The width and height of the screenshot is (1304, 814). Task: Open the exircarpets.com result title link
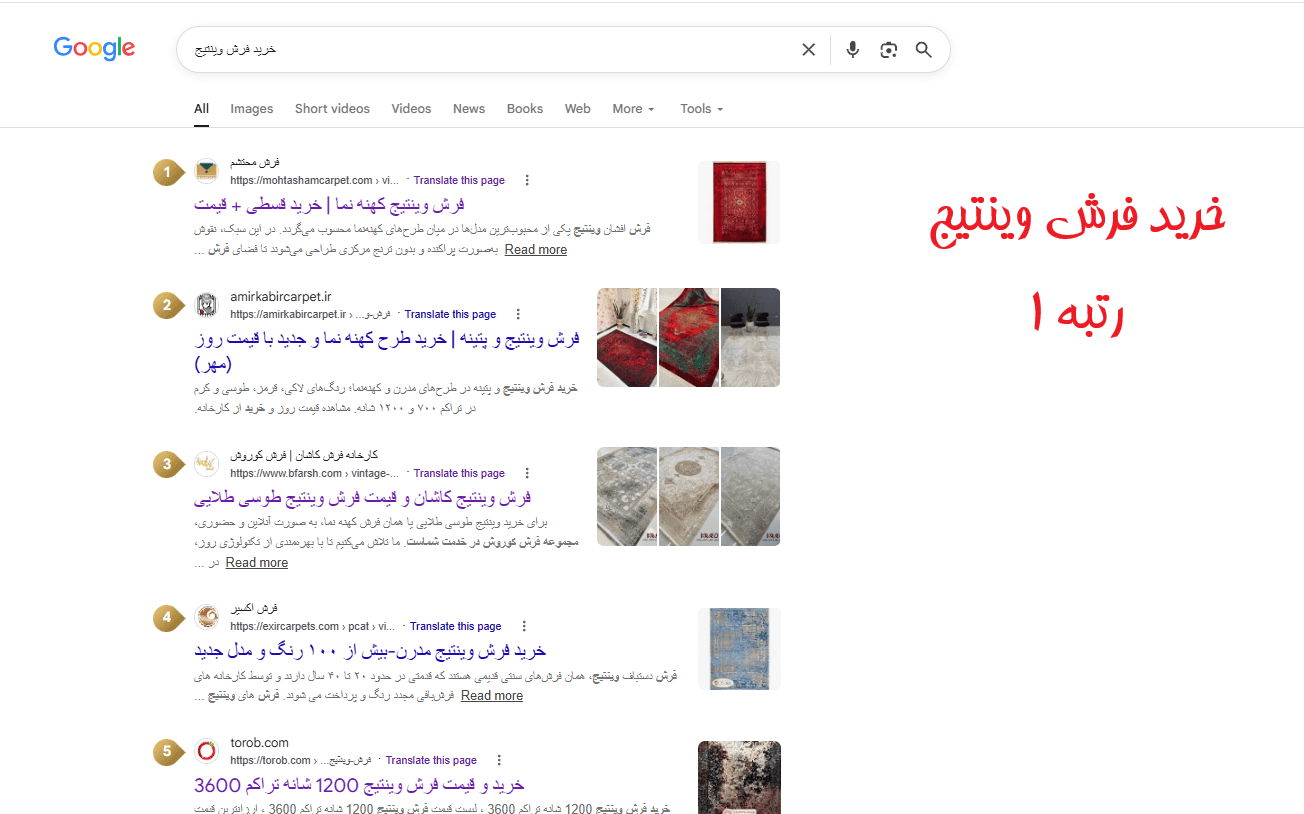pos(370,650)
